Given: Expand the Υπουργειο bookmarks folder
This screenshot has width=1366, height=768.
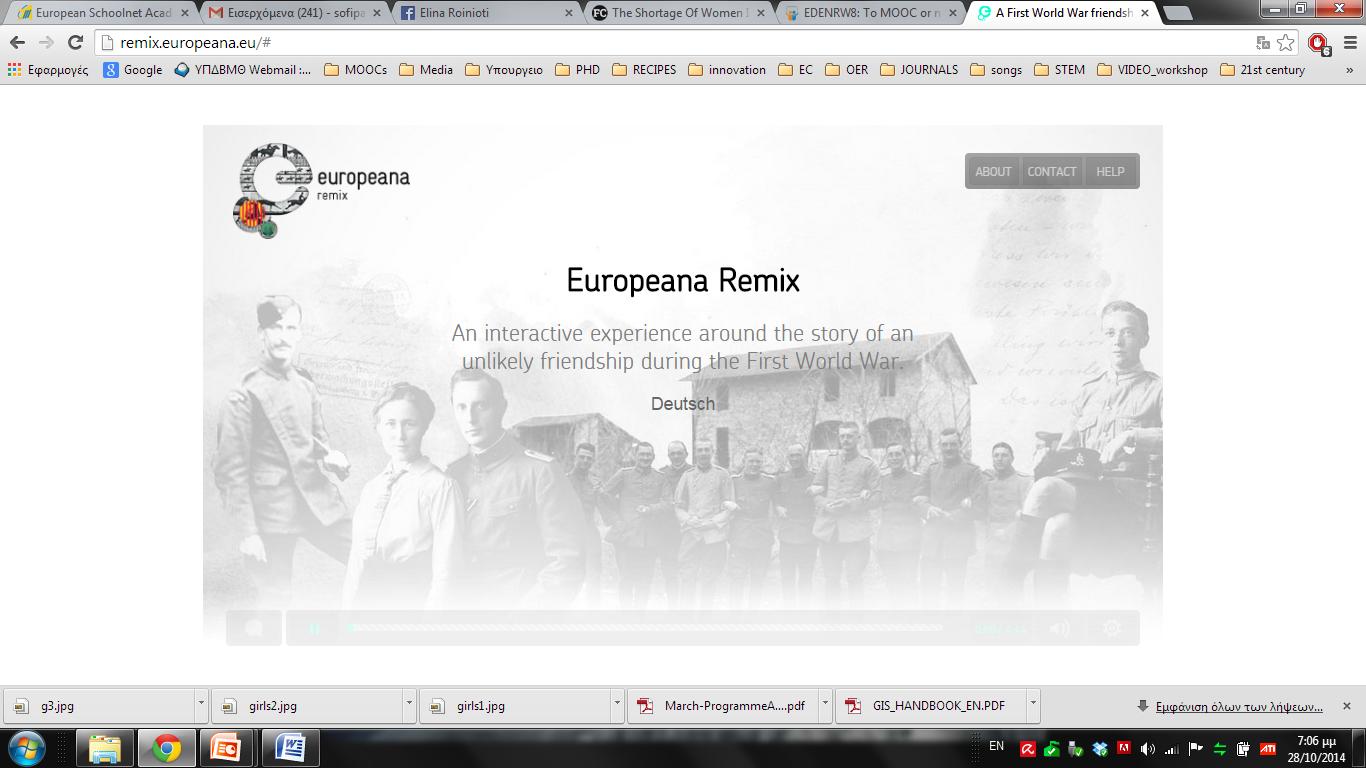Looking at the screenshot, I should point(504,70).
